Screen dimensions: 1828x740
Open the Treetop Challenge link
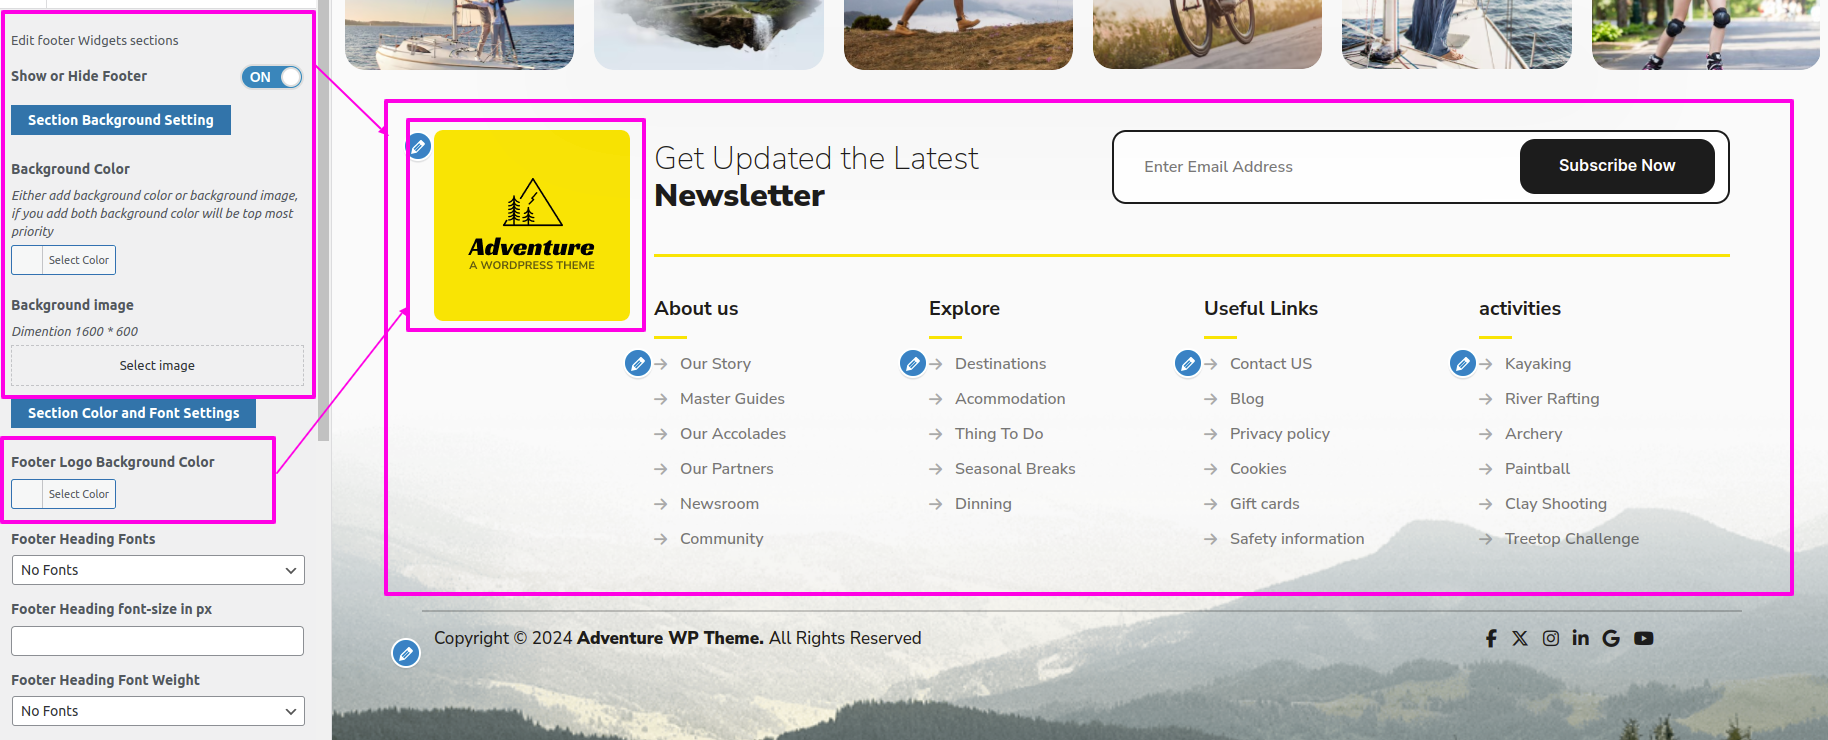coord(1572,539)
